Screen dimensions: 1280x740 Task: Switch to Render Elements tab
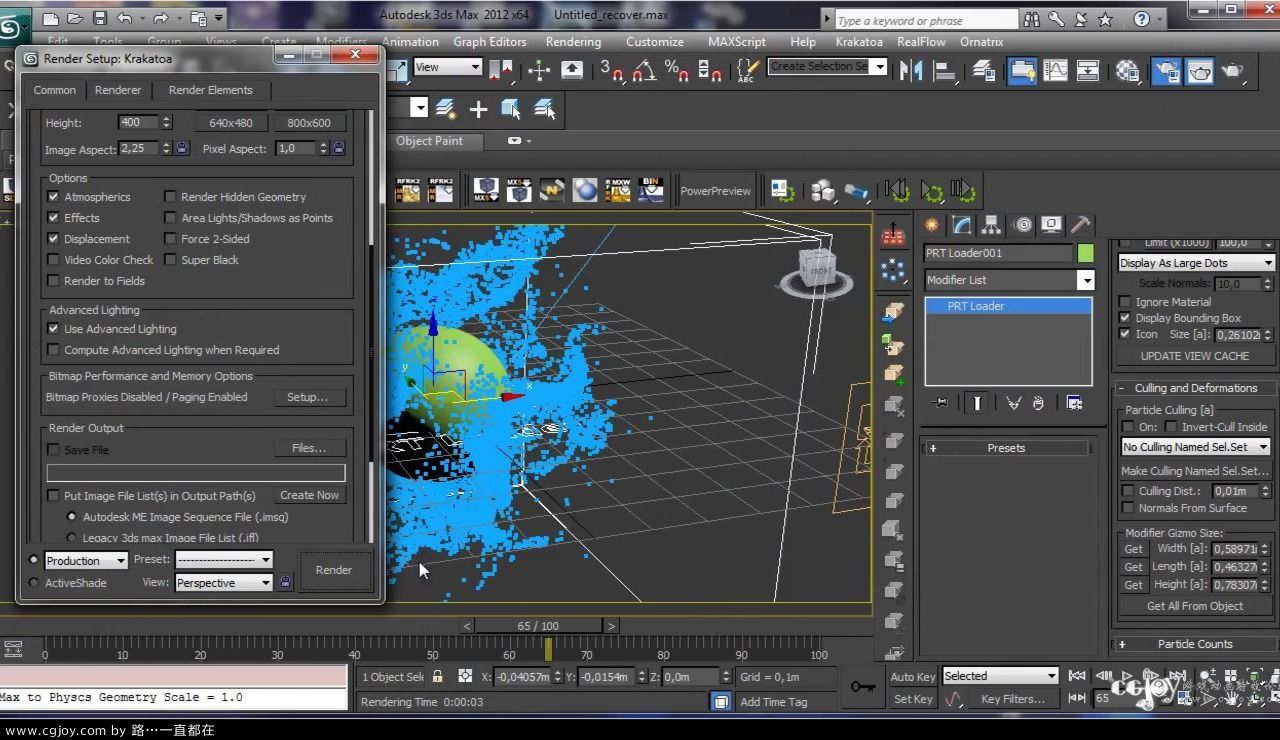pos(210,90)
